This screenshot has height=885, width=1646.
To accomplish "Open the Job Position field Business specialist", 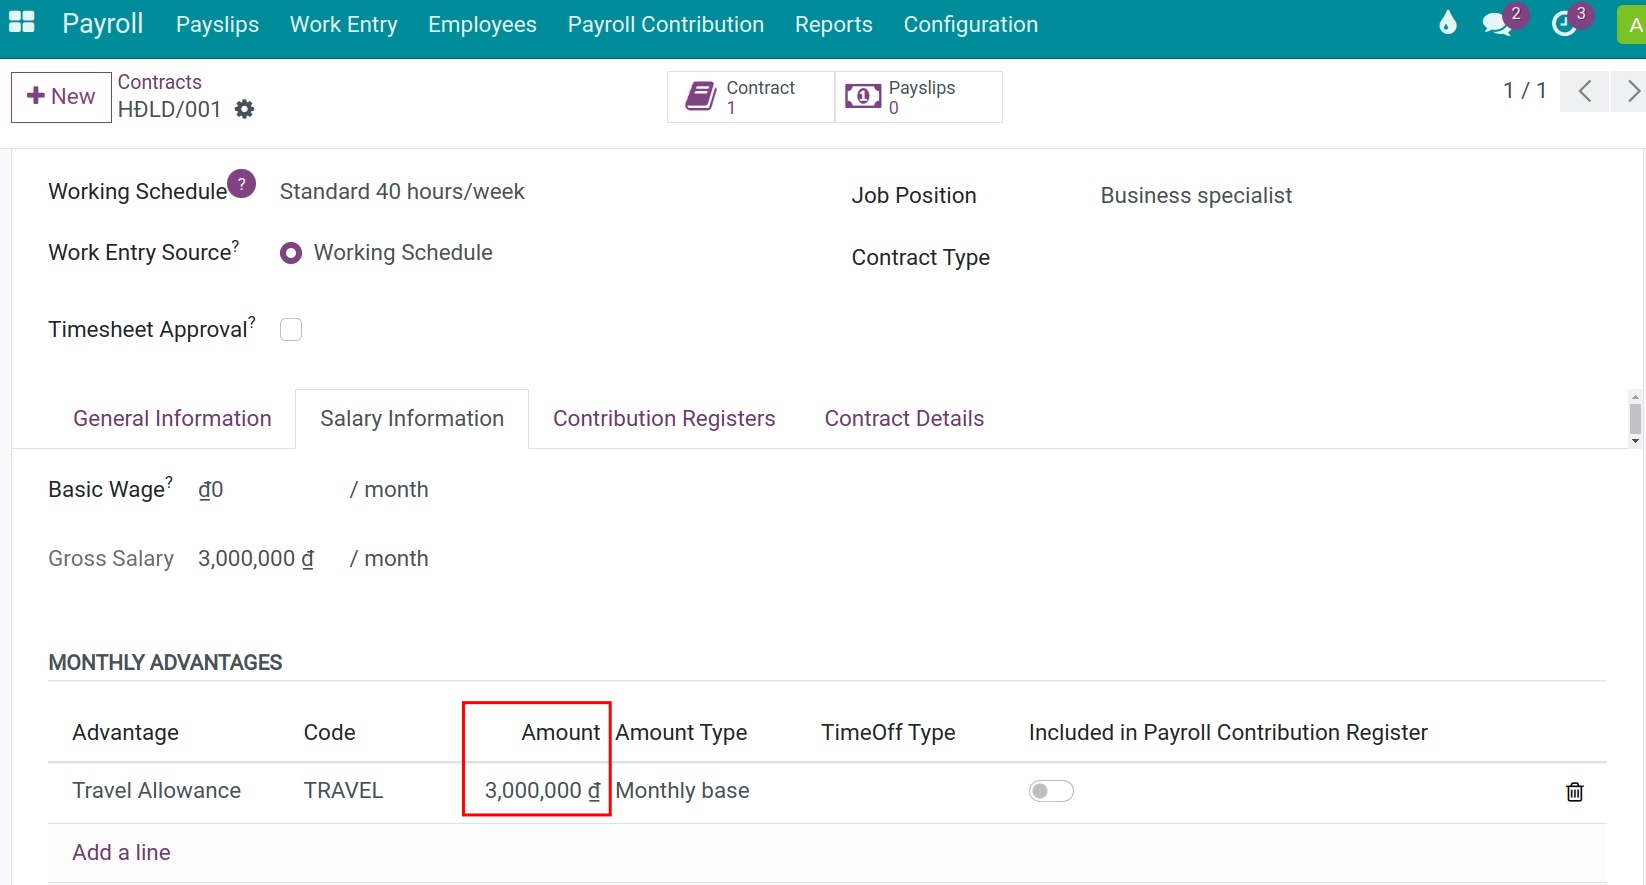I will click(1196, 195).
